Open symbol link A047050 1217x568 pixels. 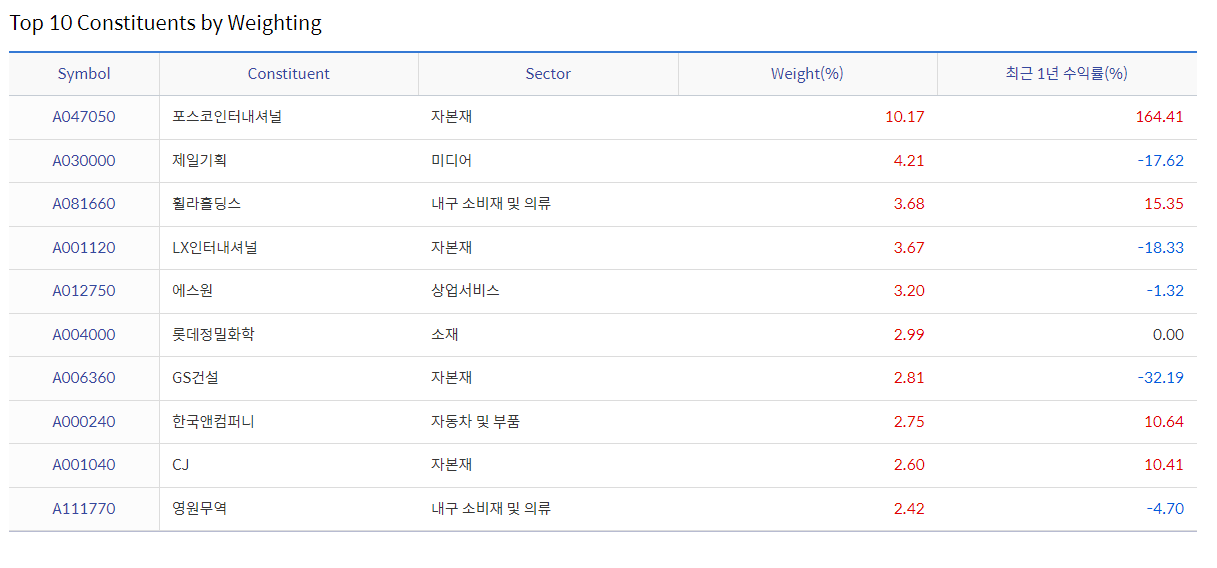tap(84, 117)
